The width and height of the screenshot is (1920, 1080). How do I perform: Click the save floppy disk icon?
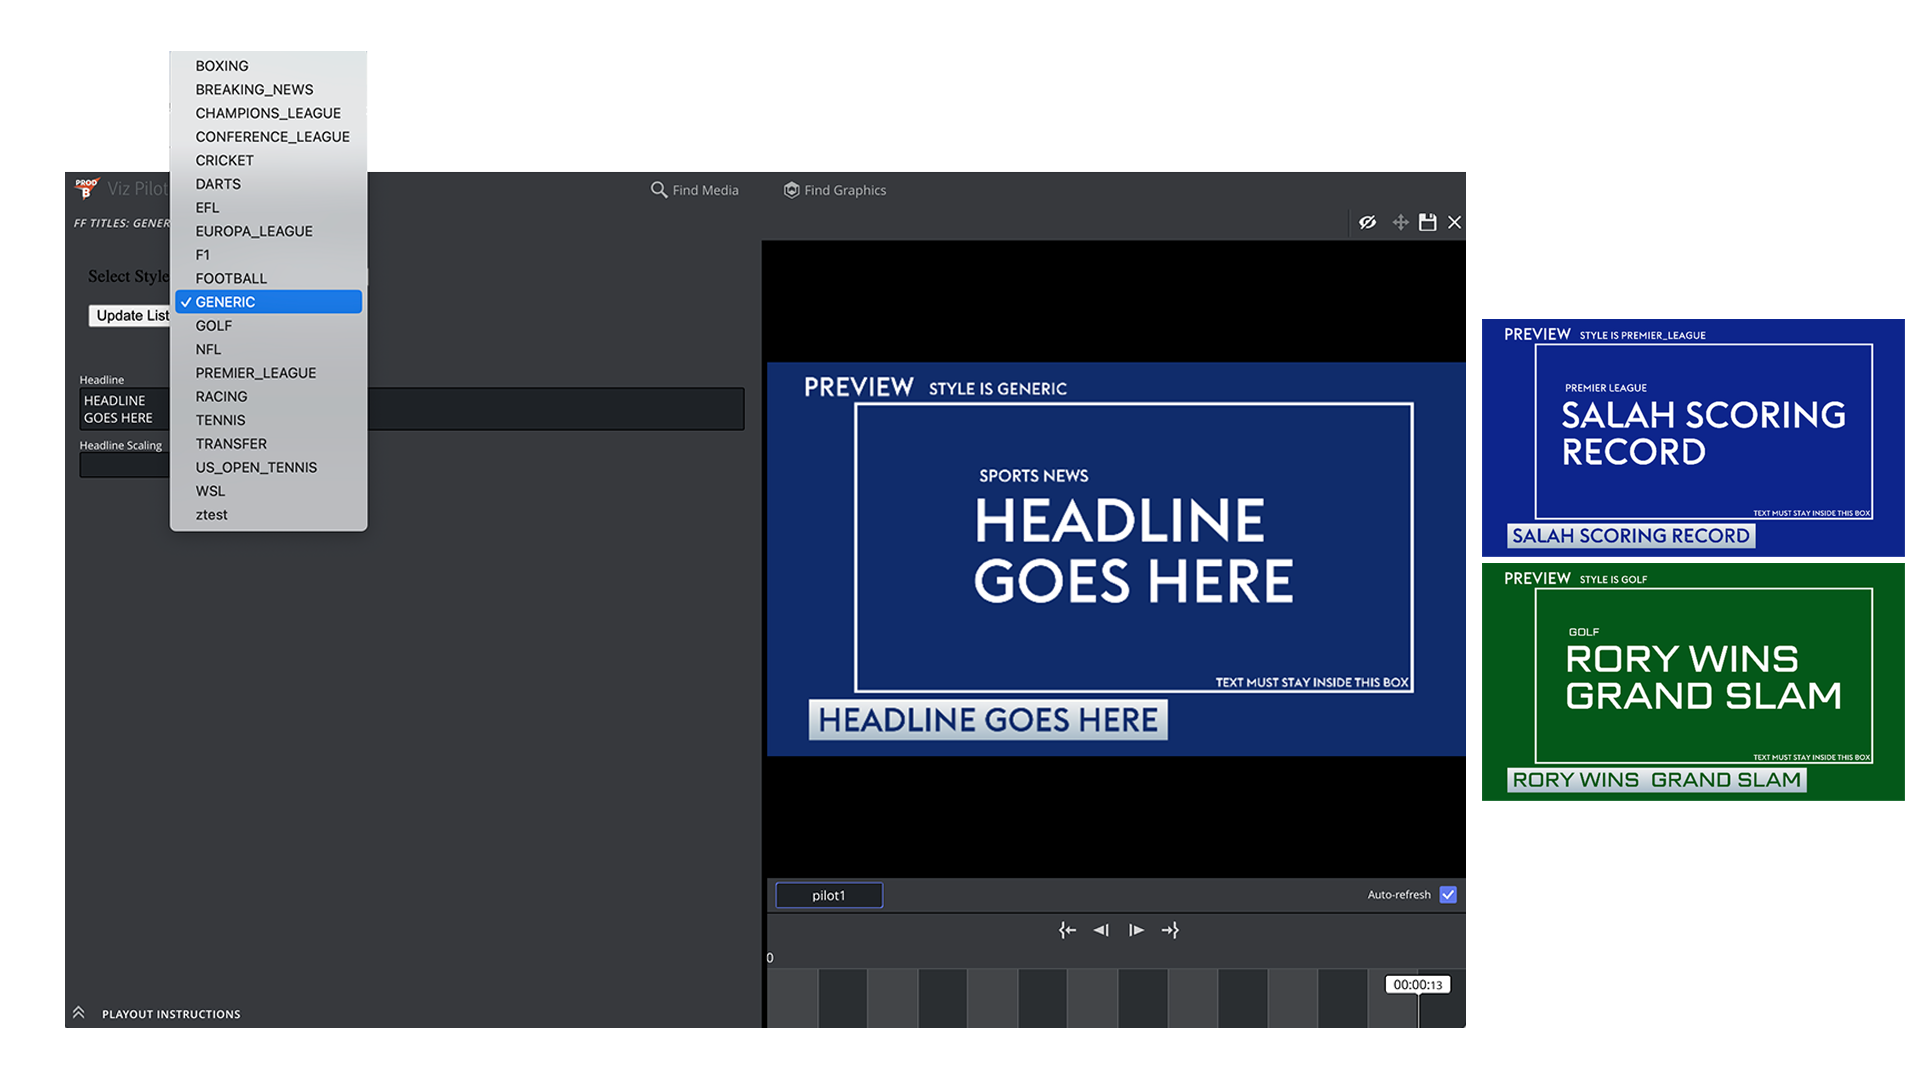1428,222
